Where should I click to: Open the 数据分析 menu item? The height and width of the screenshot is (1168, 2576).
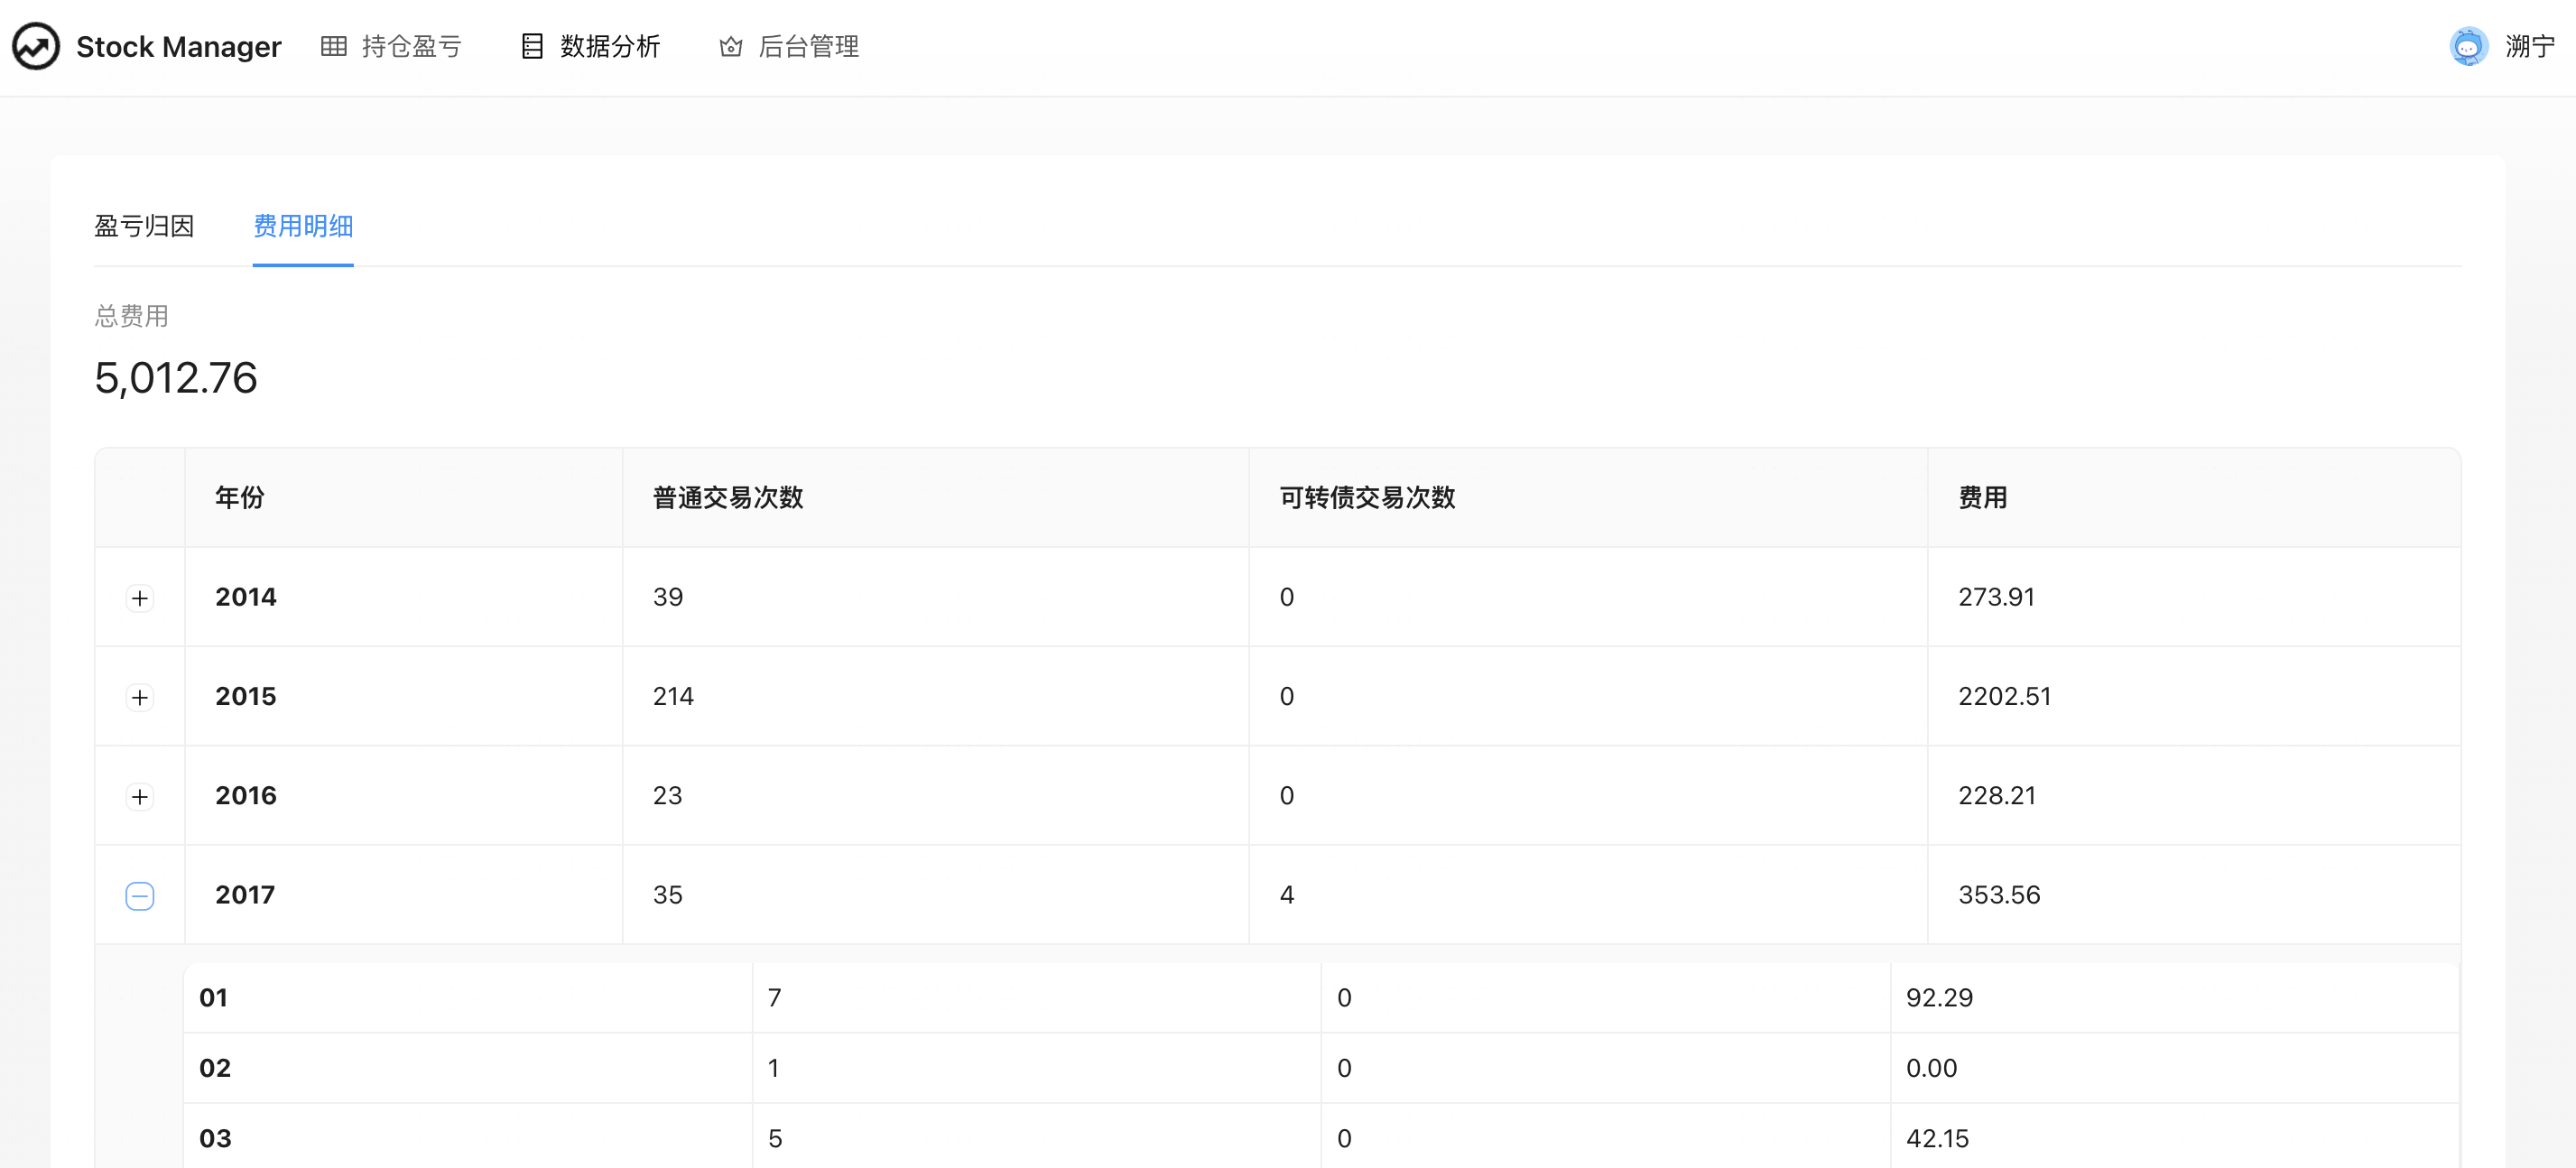pyautogui.click(x=610, y=46)
